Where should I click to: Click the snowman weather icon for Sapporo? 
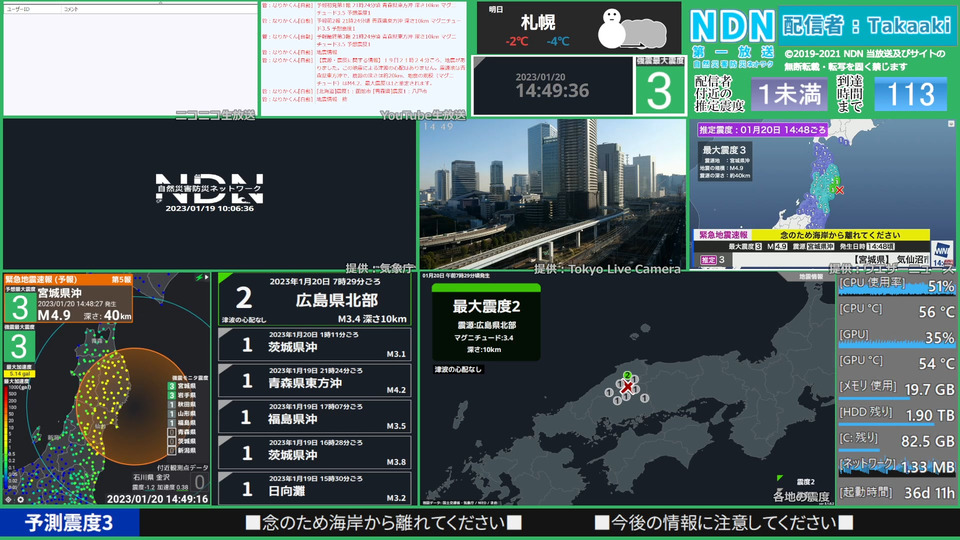[631, 29]
